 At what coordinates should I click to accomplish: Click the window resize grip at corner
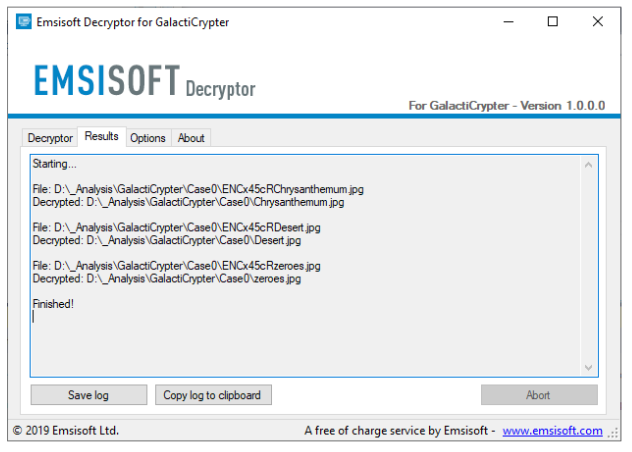(613, 434)
